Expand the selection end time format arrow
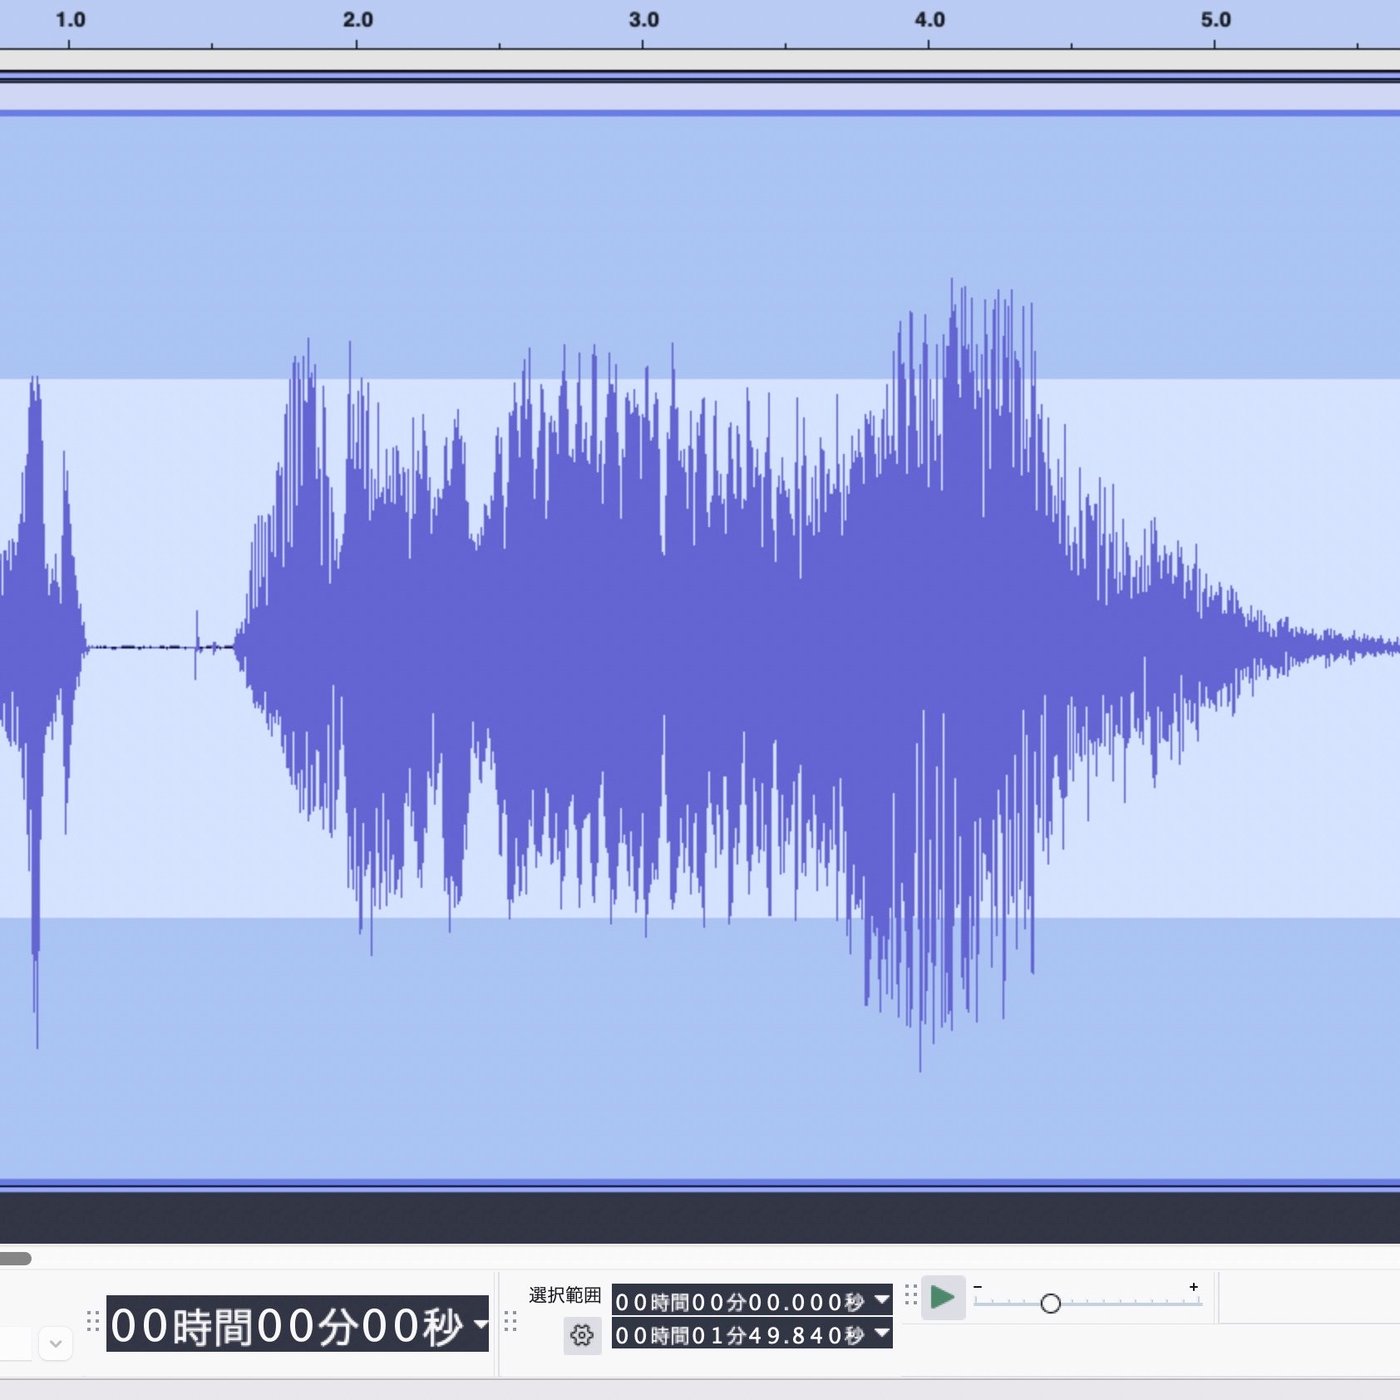This screenshot has width=1400, height=1400. coord(881,1333)
